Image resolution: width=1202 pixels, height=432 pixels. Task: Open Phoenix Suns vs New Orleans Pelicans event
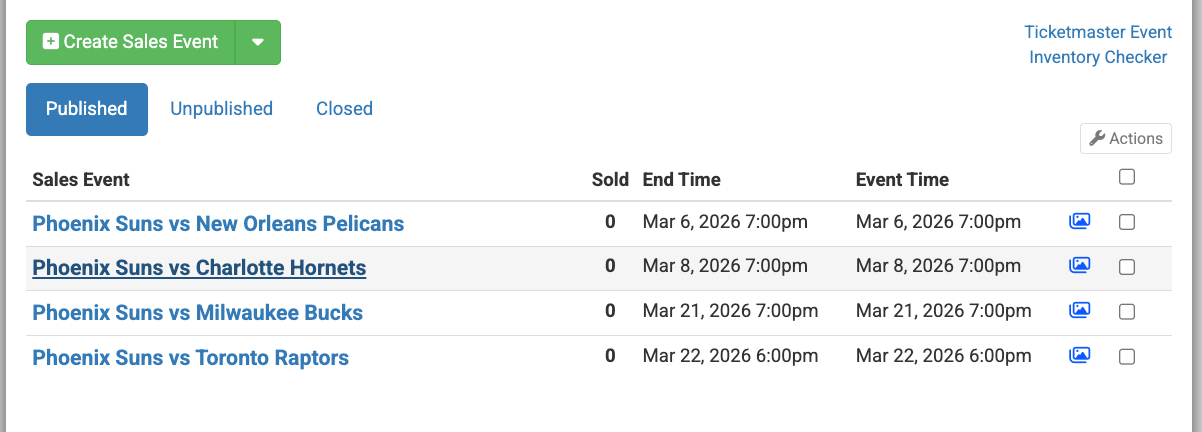coord(218,223)
